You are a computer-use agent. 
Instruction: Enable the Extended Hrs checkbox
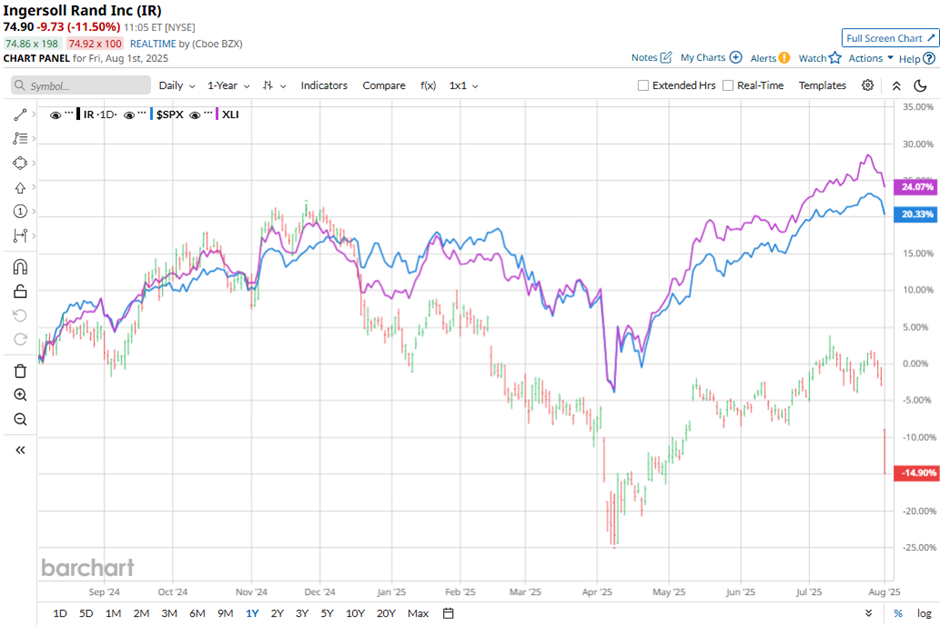click(643, 86)
